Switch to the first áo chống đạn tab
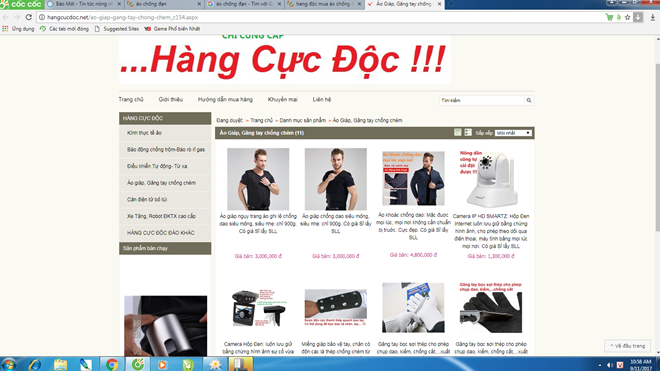Screen dimensions: 660x371 point(164,4)
